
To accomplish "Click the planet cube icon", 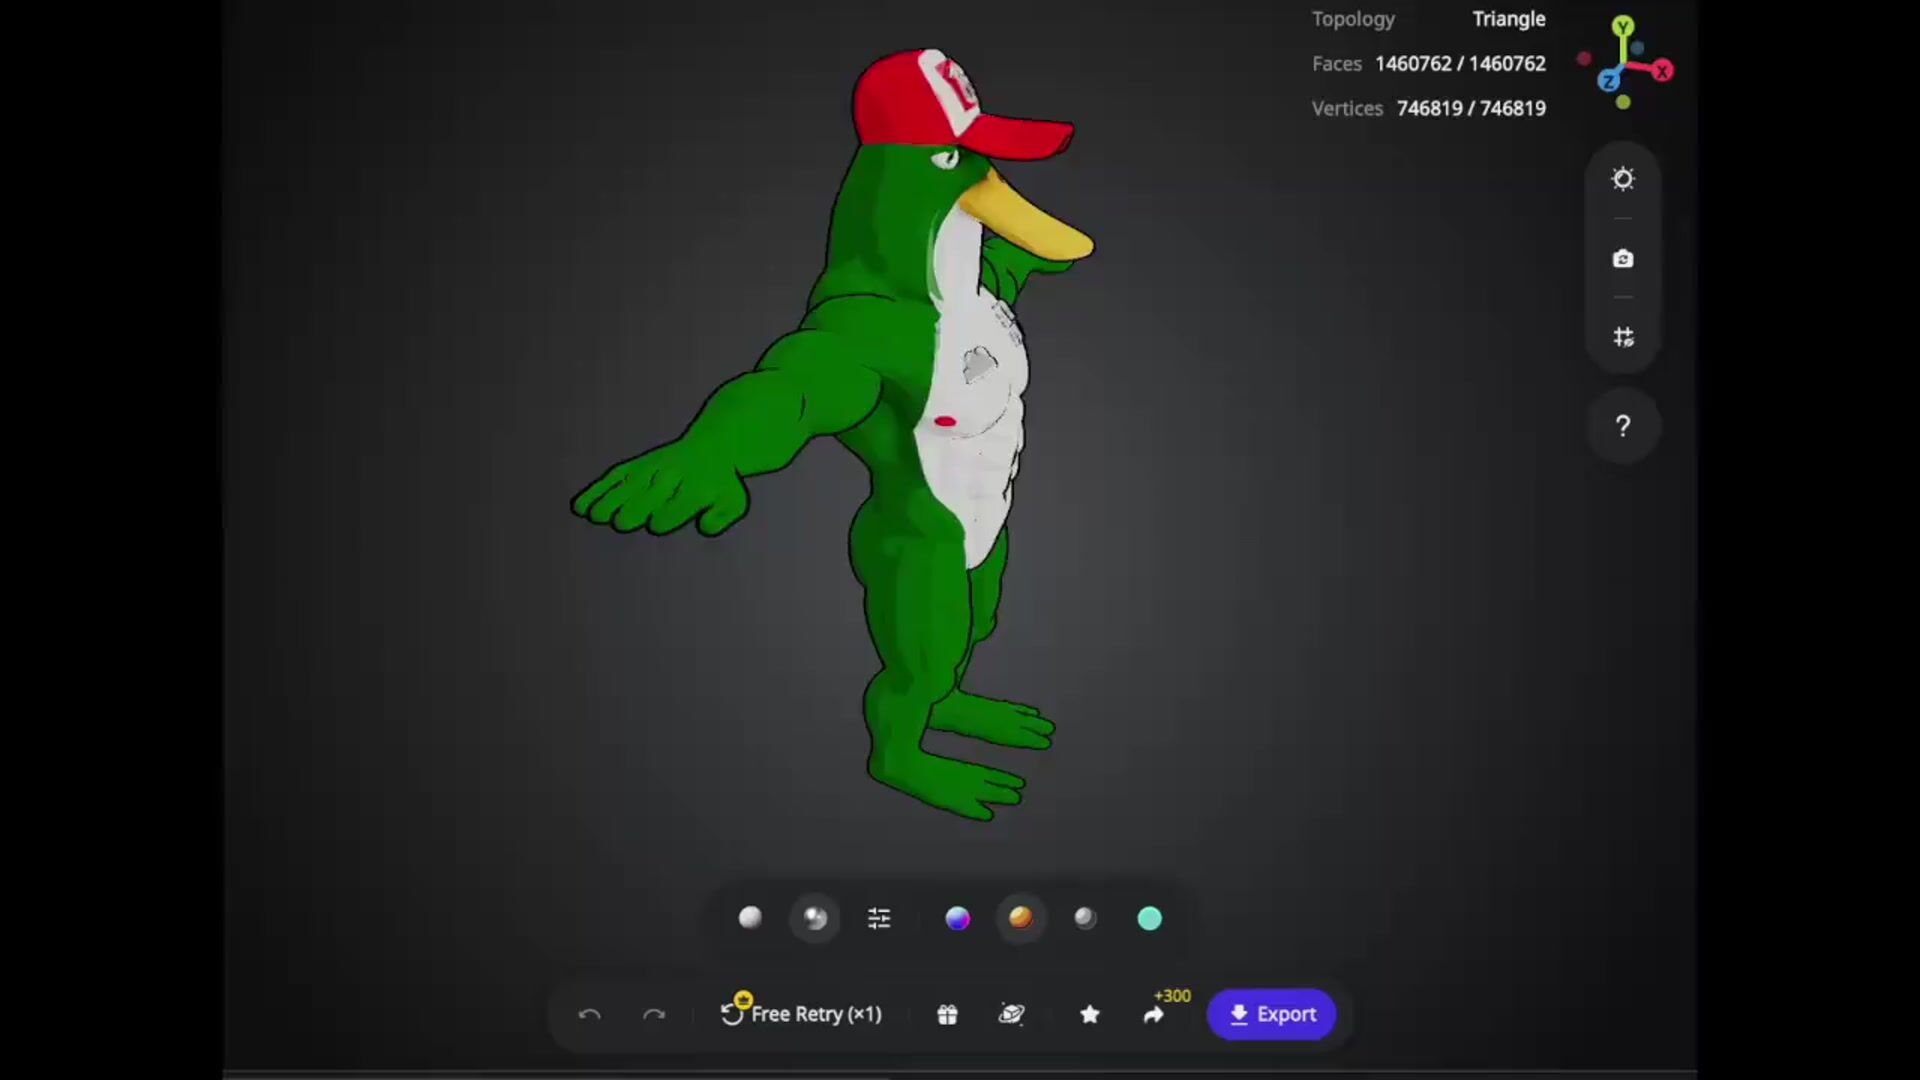I will coord(1012,1015).
